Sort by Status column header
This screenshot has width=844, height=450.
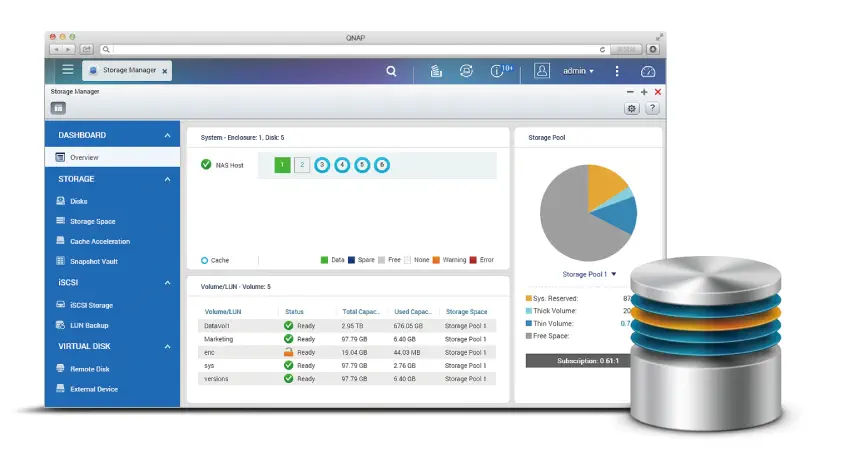click(294, 312)
